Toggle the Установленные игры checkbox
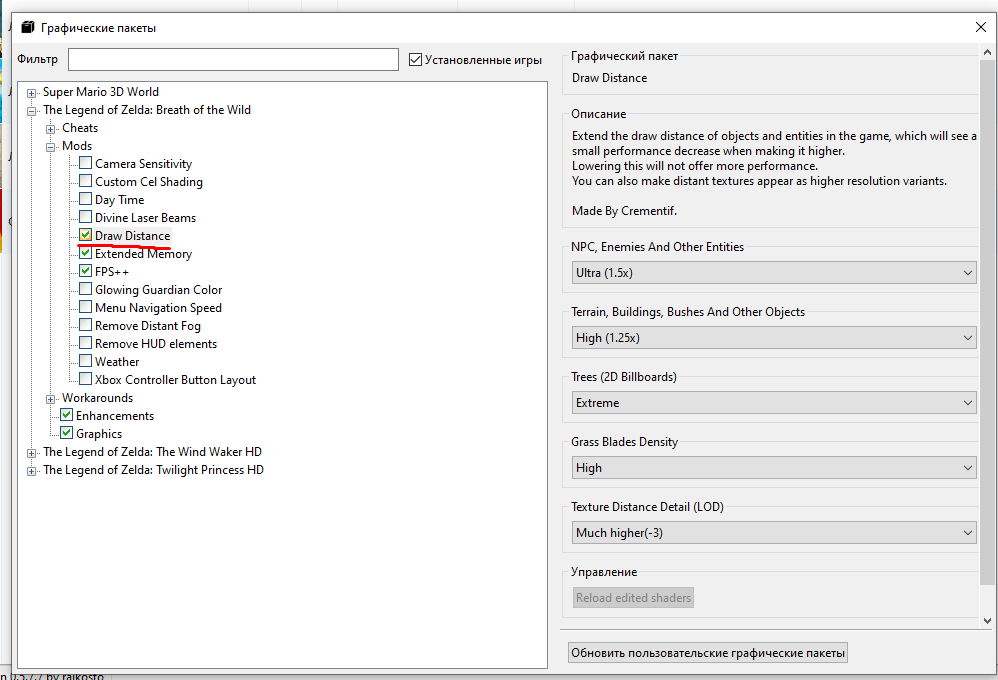 coord(416,59)
